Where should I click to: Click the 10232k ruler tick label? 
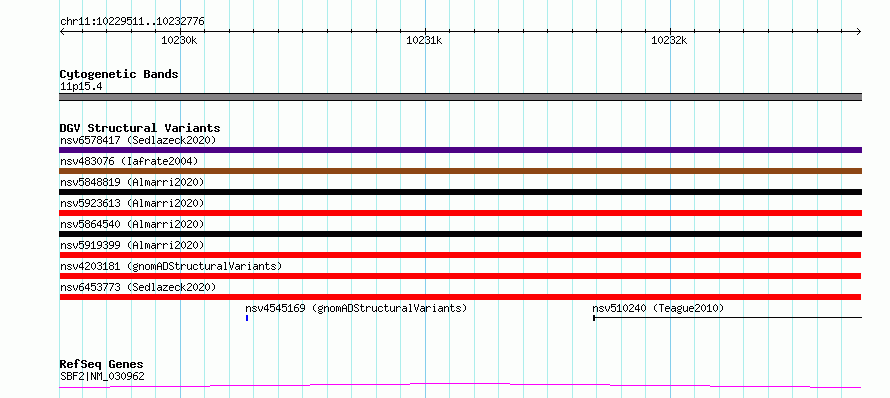tap(669, 40)
